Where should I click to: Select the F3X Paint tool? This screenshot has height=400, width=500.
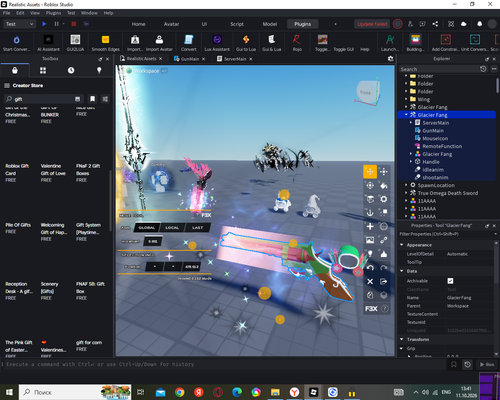384,185
